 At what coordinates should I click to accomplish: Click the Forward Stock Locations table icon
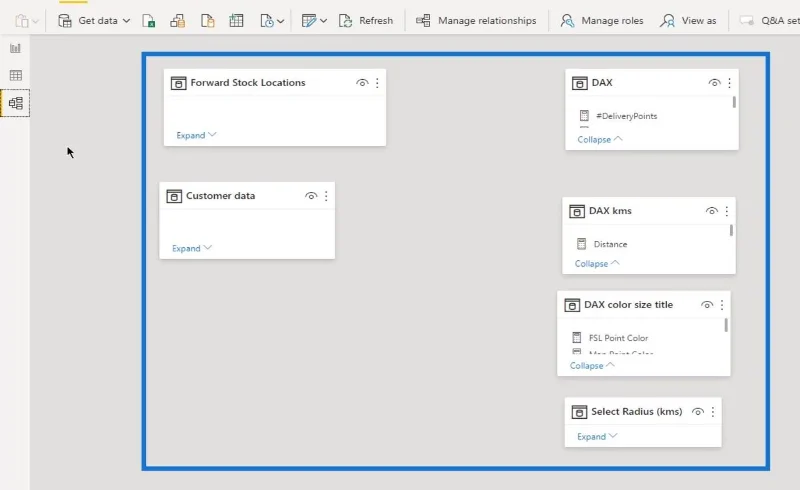coord(178,83)
